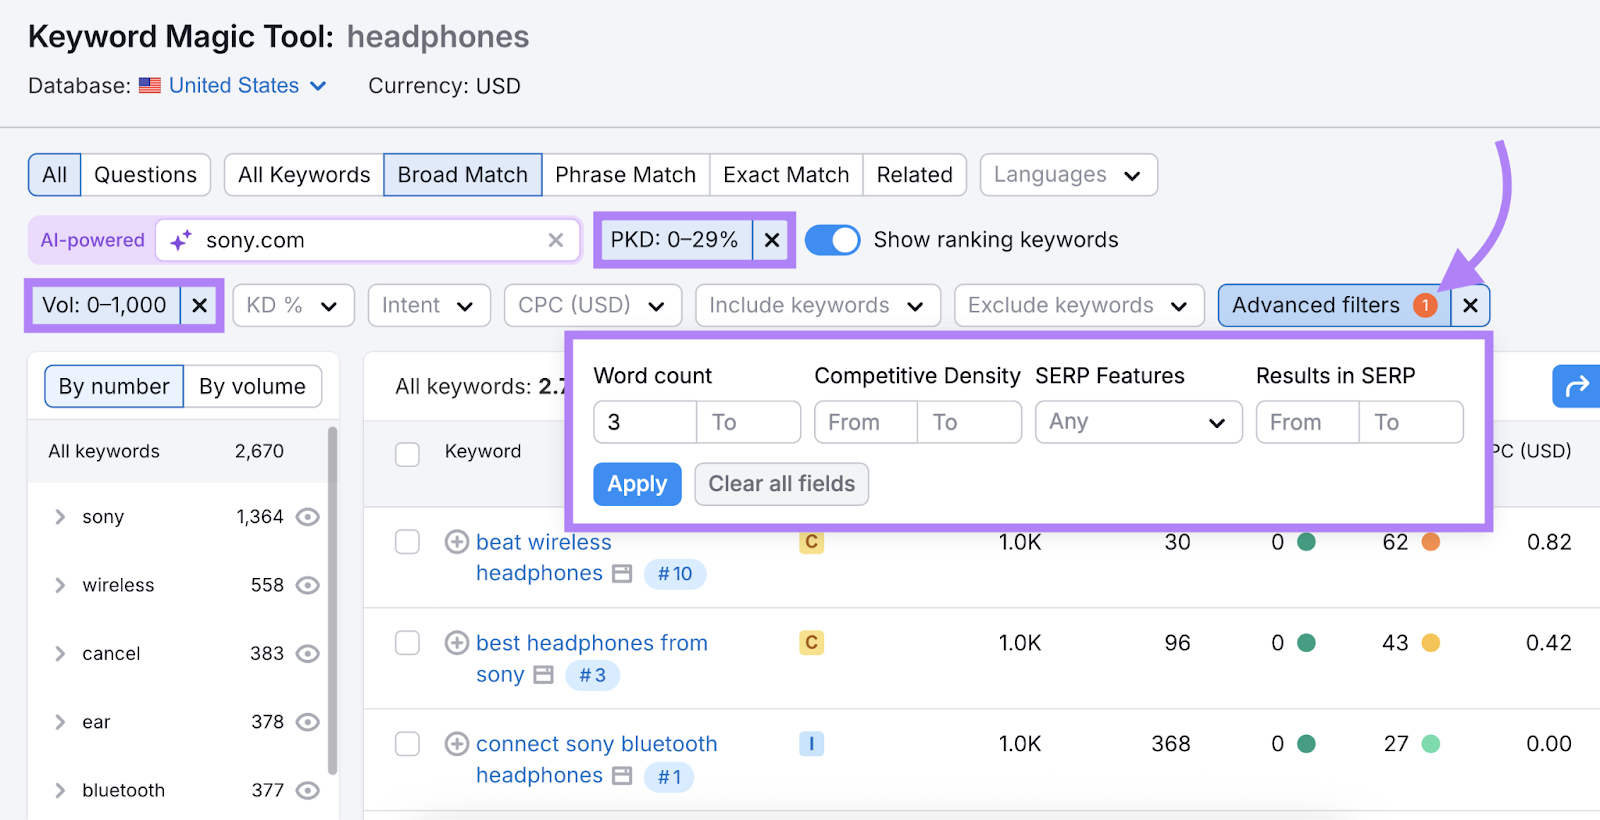Viewport: 1600px width, 820px height.
Task: Select the Questions tab
Action: [x=145, y=175]
